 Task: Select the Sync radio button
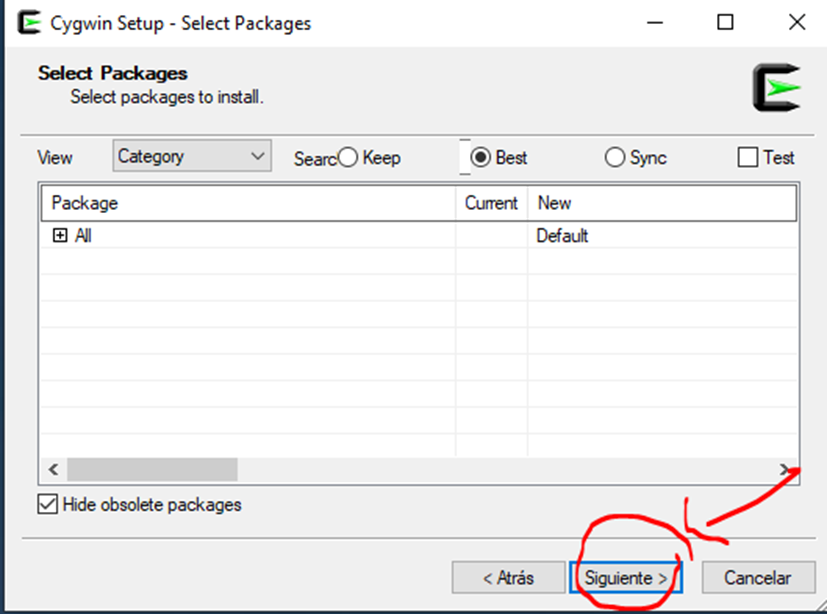point(615,158)
